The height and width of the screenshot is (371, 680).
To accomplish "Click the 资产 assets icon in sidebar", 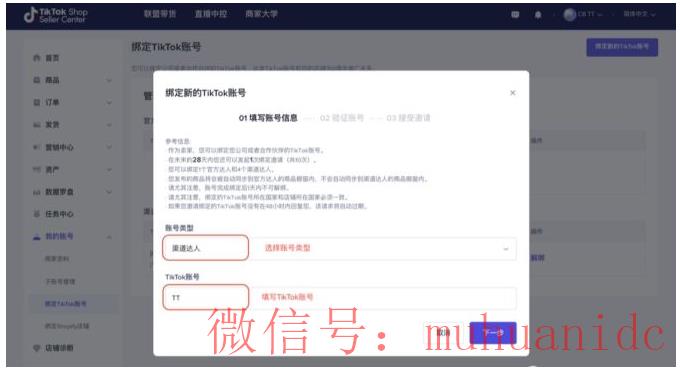I will [x=37, y=170].
